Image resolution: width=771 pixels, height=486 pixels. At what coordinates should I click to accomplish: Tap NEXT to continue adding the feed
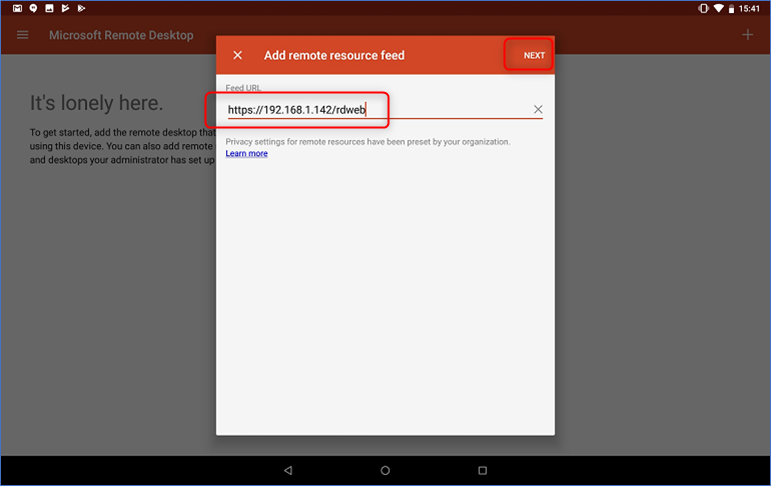coord(534,56)
